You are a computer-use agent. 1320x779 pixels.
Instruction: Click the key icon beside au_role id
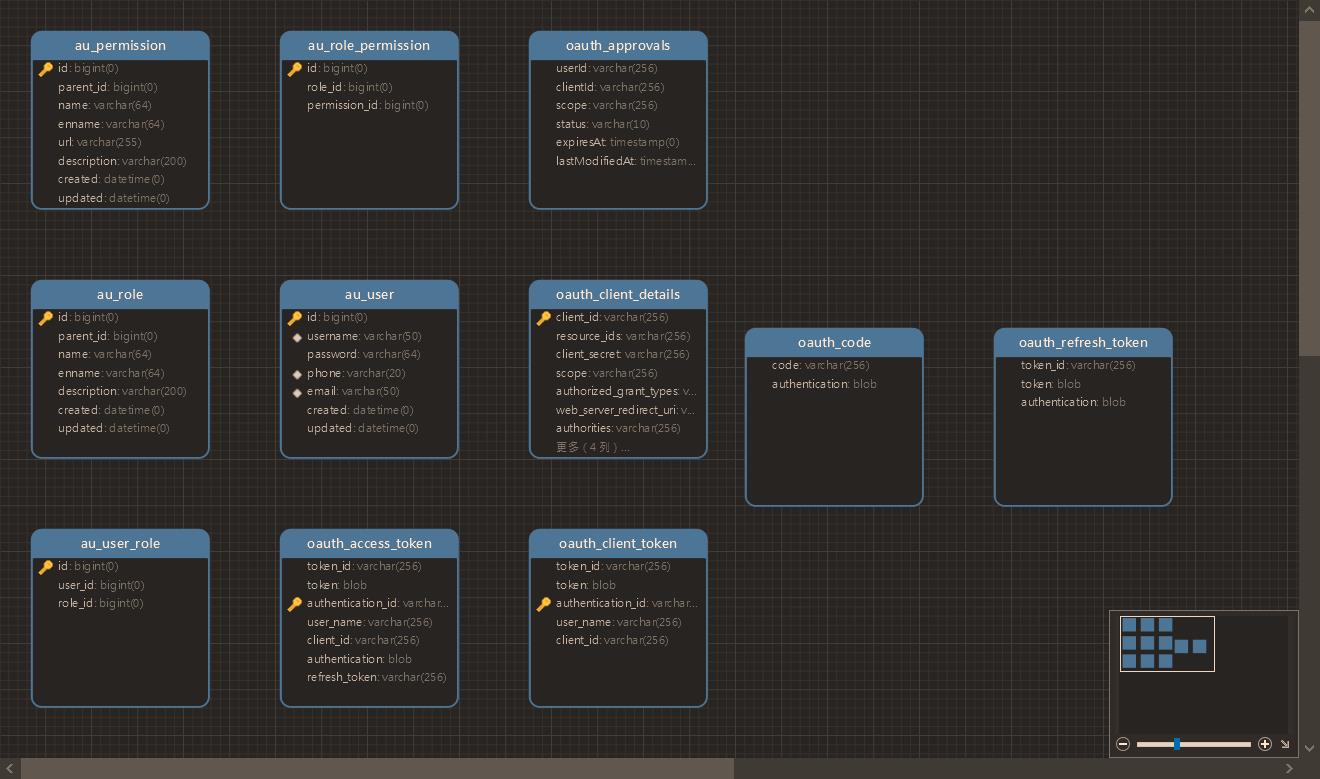(x=46, y=318)
